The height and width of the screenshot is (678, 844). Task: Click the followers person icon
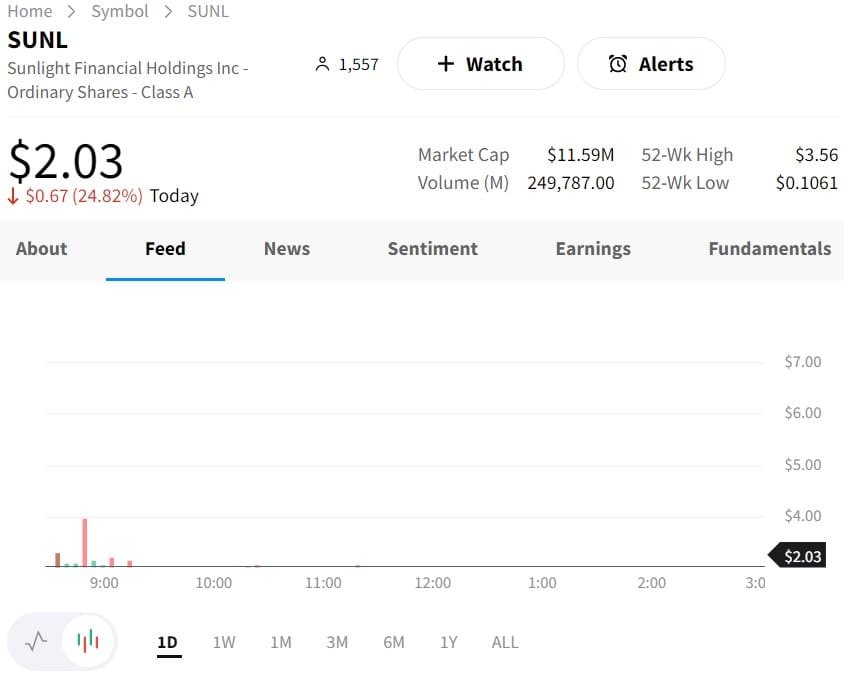(x=322, y=64)
